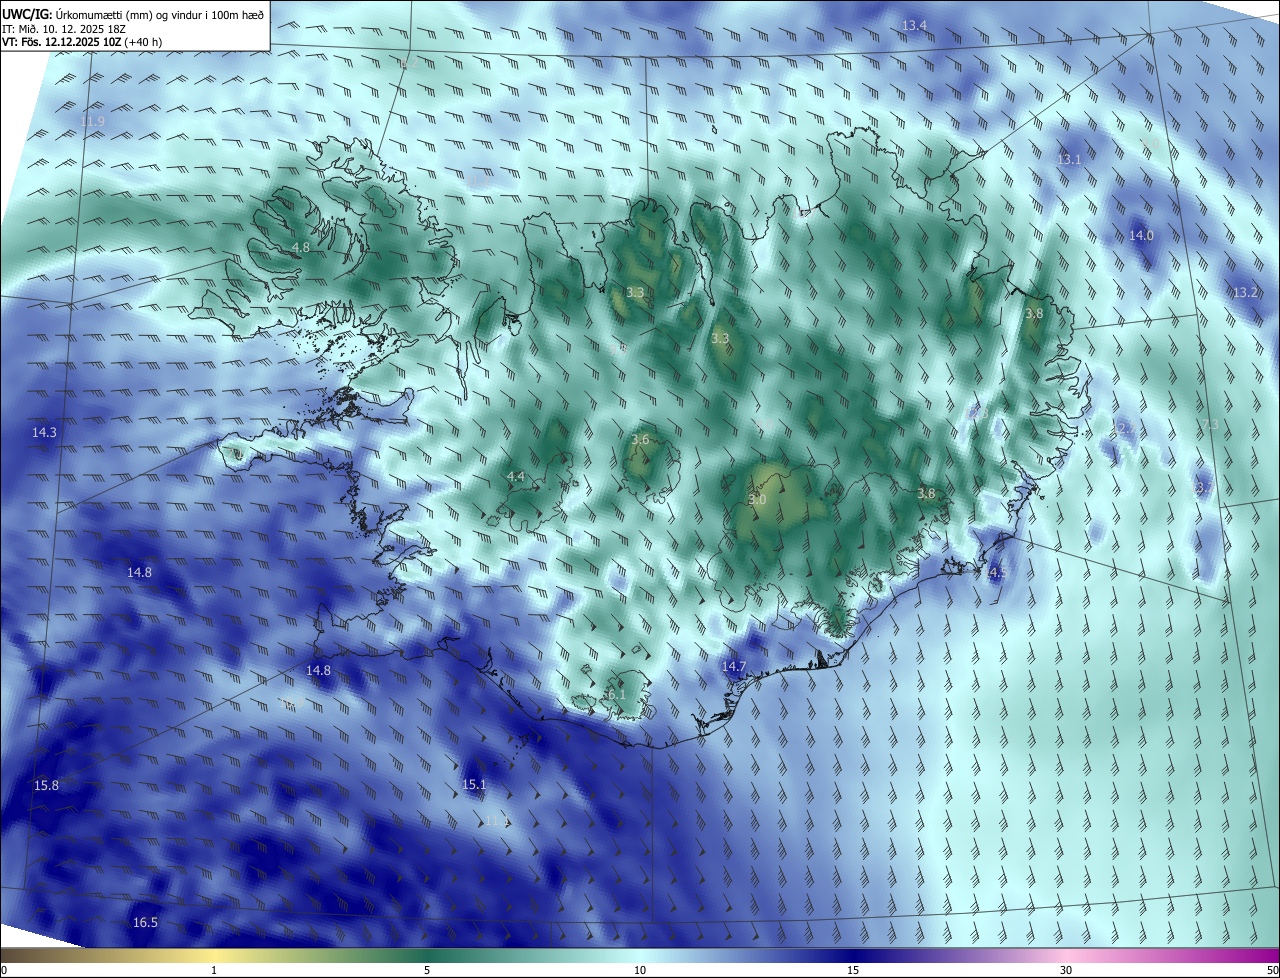This screenshot has height=978, width=1280.
Task: Select the 15.1 label off the south coast
Action: click(x=474, y=785)
